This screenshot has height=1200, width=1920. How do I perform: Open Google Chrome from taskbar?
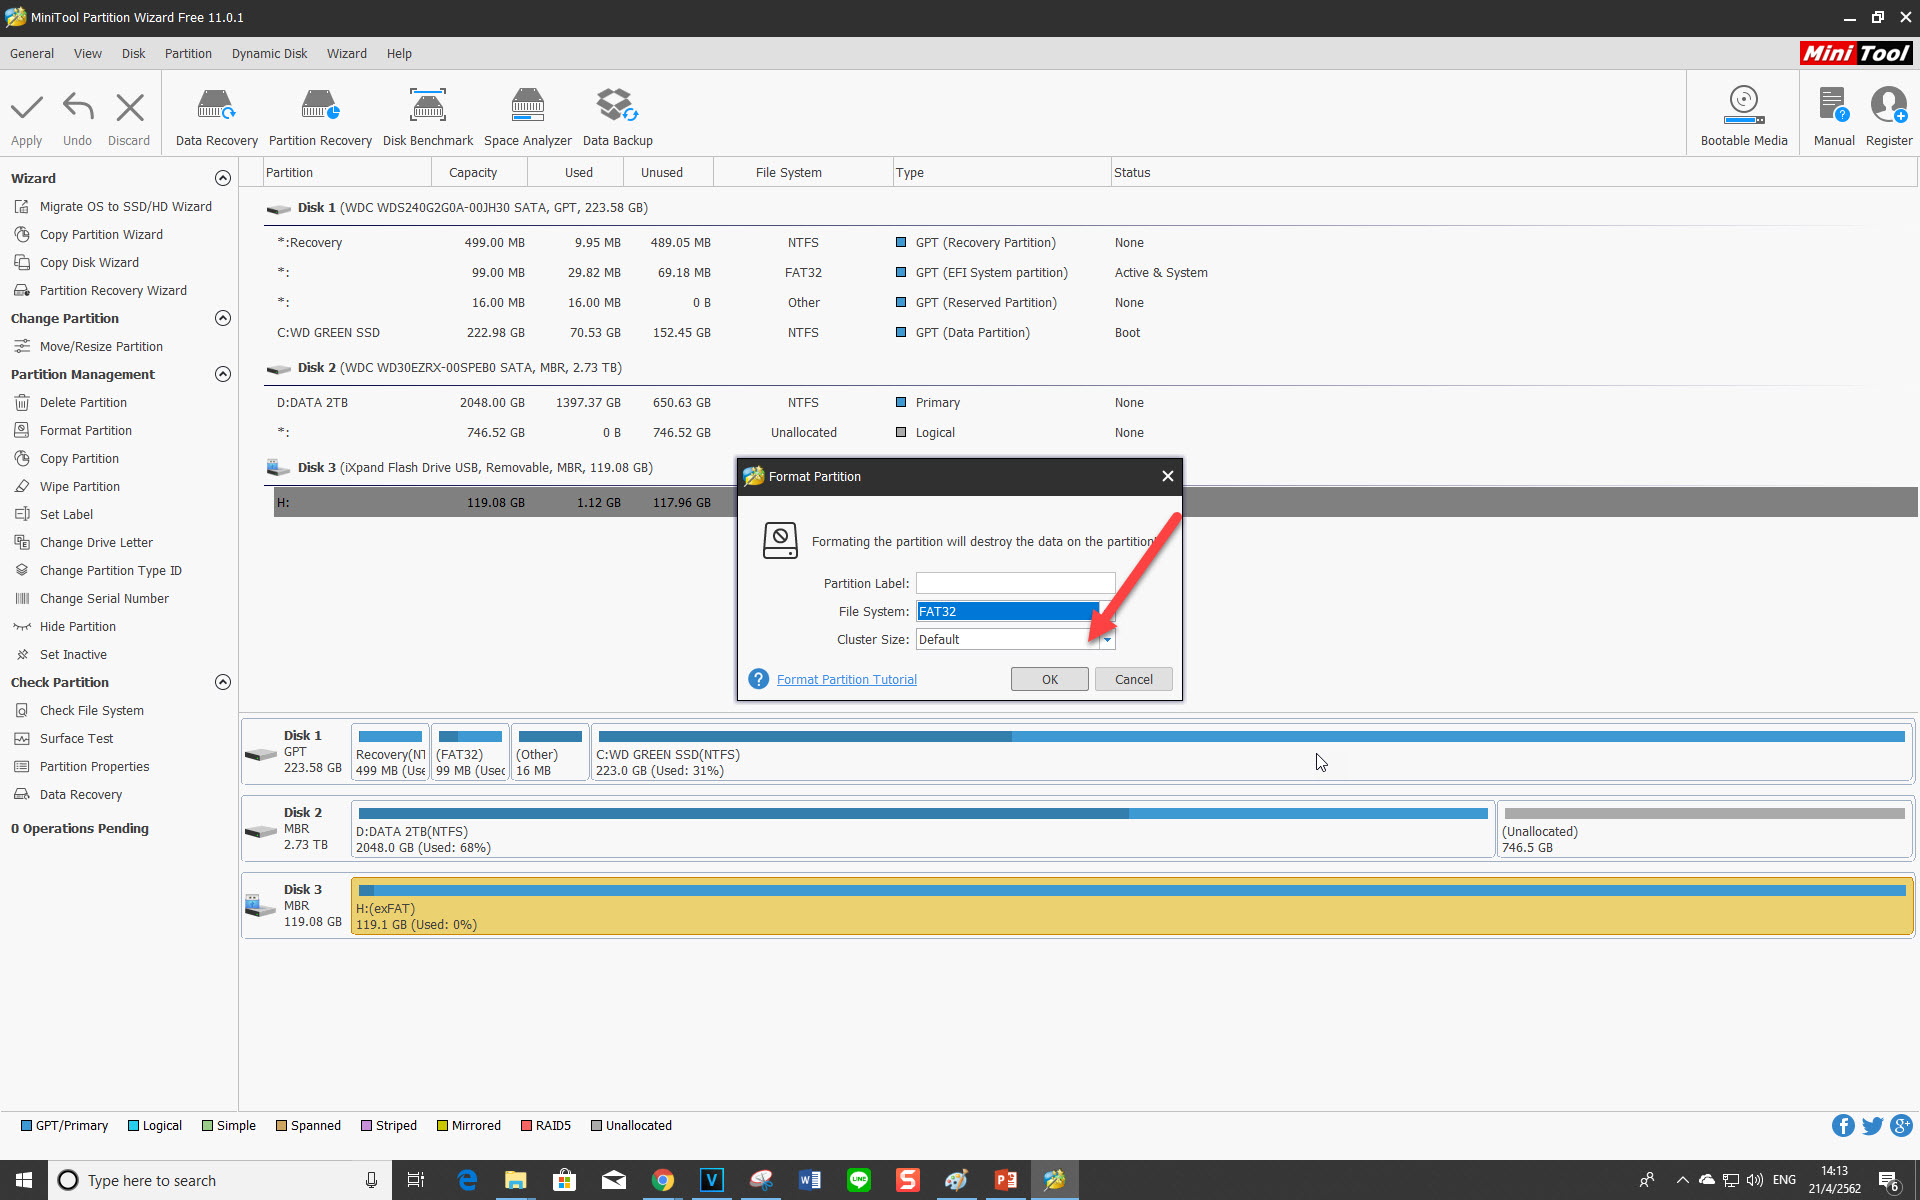pos(662,1180)
